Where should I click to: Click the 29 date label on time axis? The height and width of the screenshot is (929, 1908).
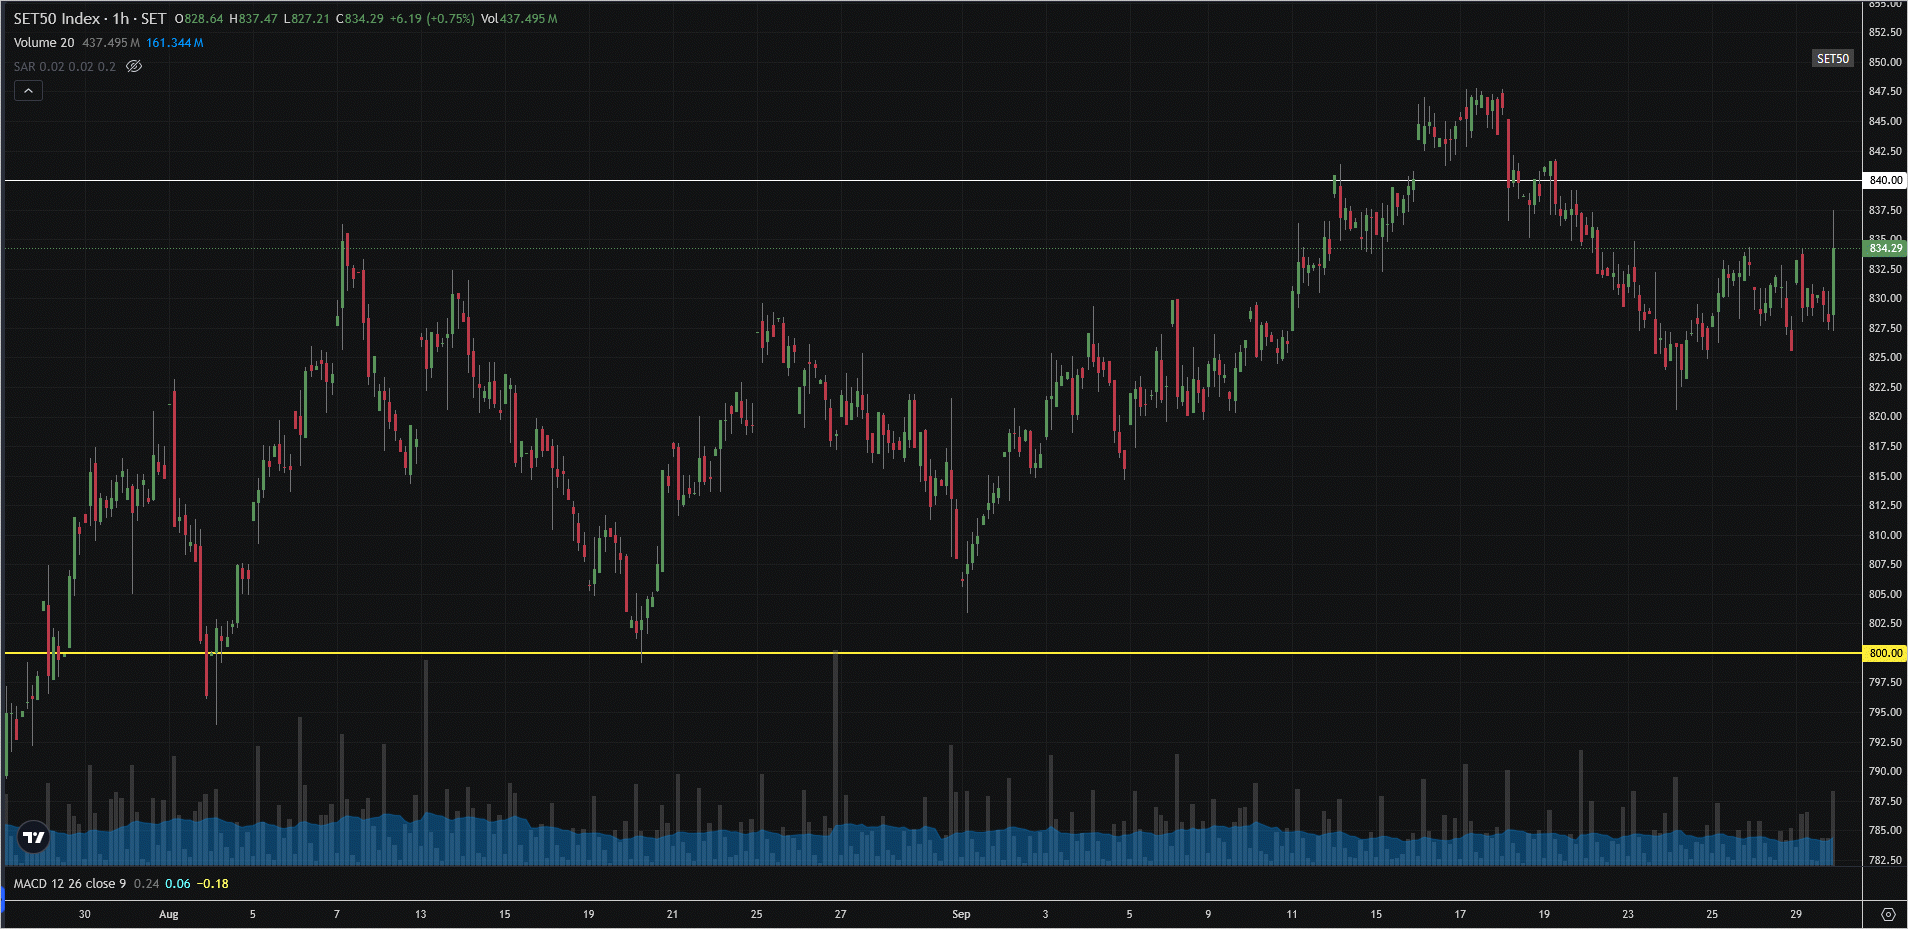click(1796, 914)
